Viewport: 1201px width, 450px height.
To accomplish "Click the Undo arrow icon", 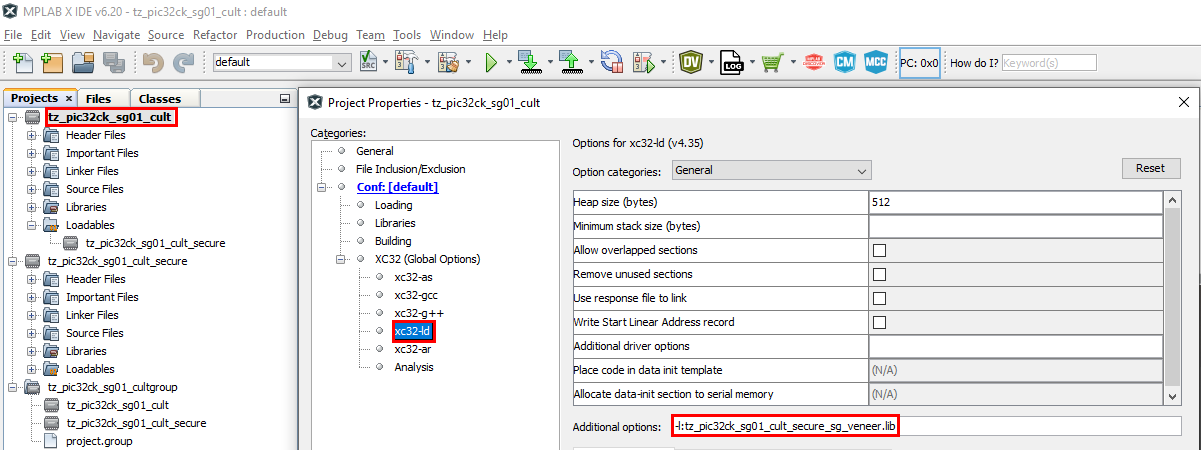I will (152, 62).
